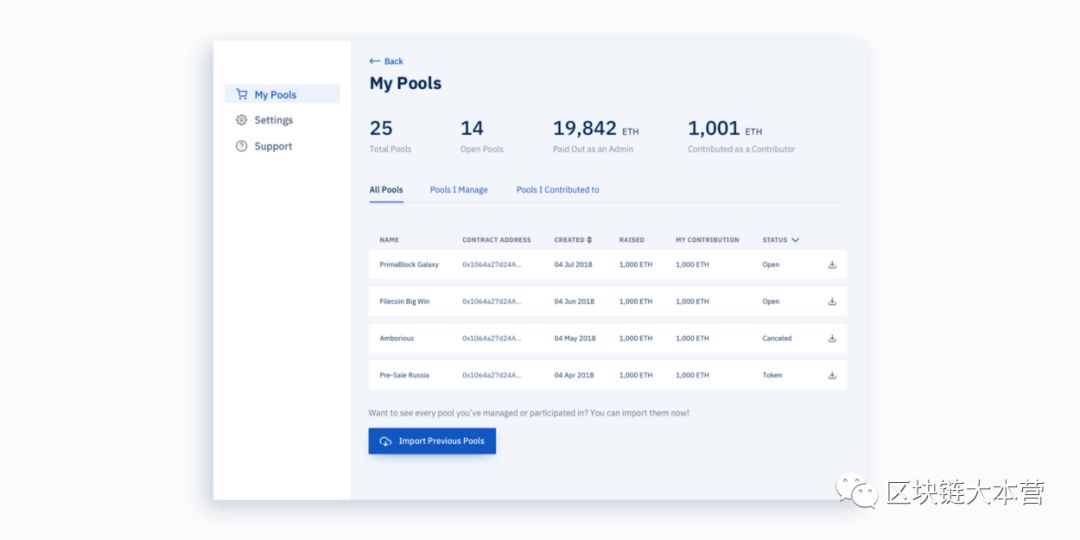Click Import Previous Pools button

tap(432, 441)
